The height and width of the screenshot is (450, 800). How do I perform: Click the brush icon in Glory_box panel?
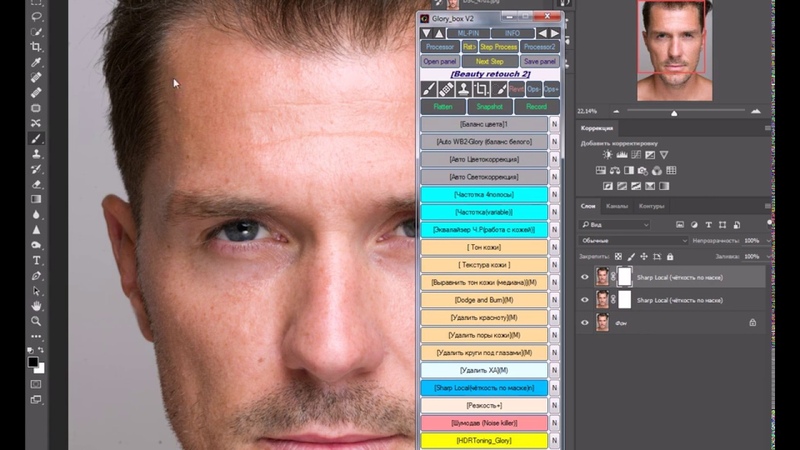tap(429, 89)
